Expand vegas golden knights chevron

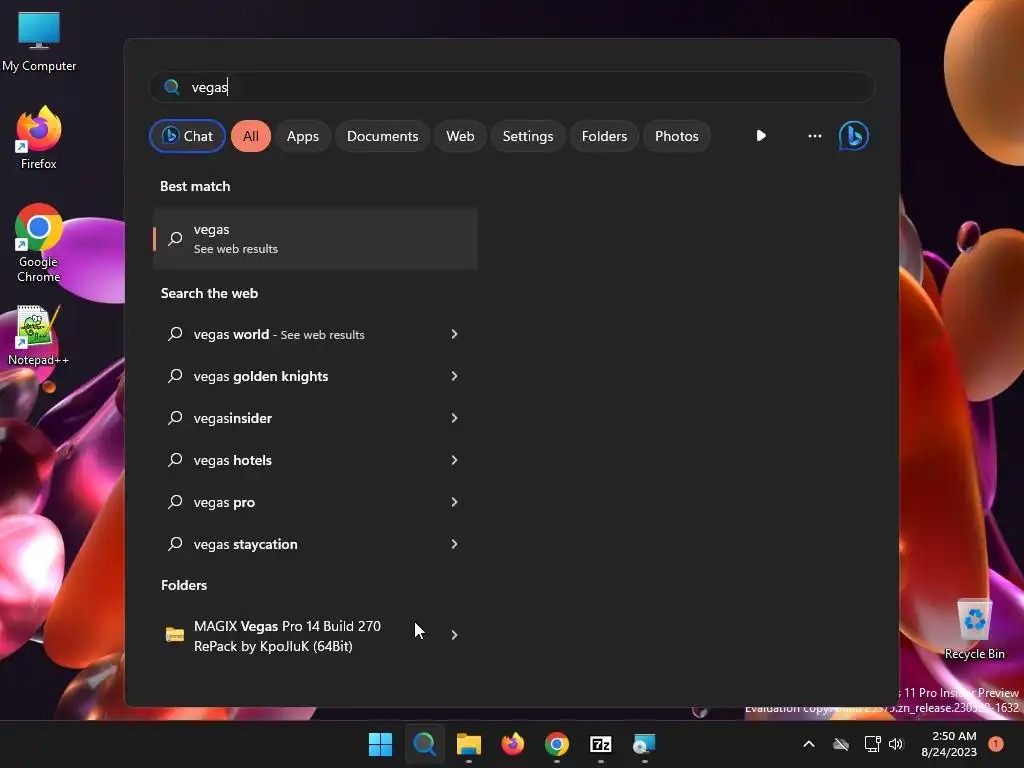click(x=455, y=376)
